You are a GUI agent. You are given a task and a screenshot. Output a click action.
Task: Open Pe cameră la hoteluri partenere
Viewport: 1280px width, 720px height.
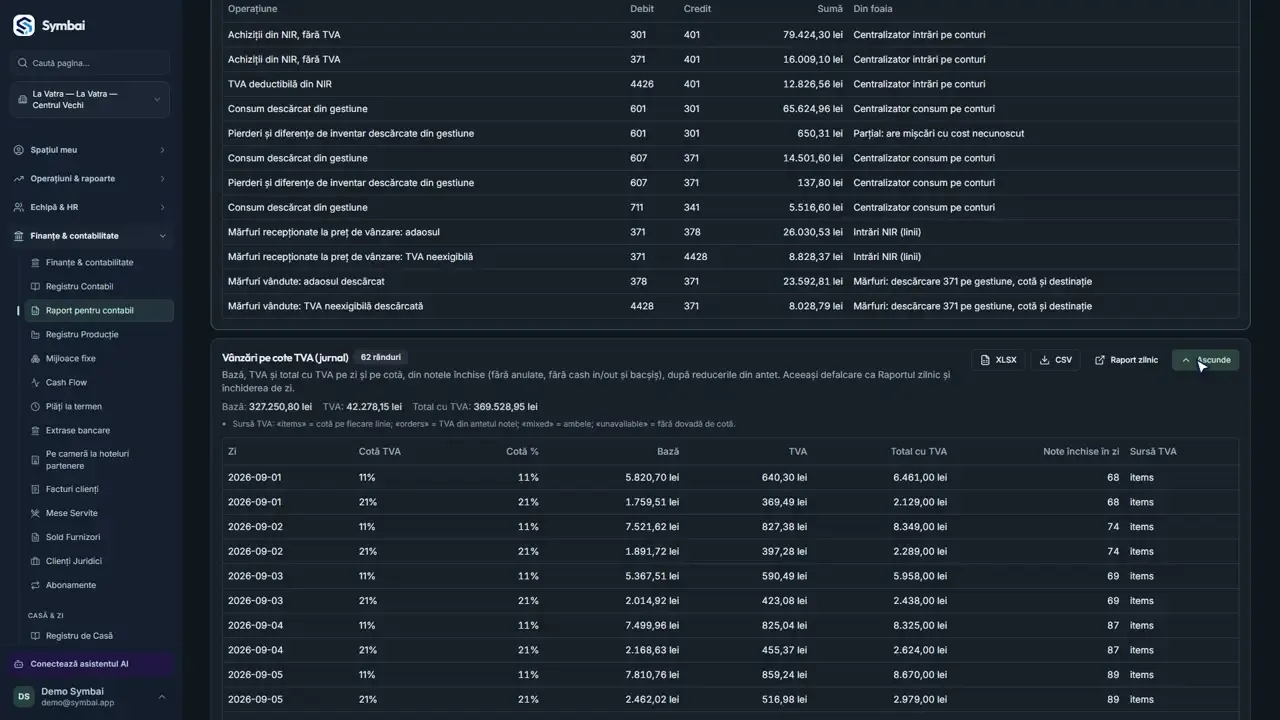pyautogui.click(x=99, y=460)
